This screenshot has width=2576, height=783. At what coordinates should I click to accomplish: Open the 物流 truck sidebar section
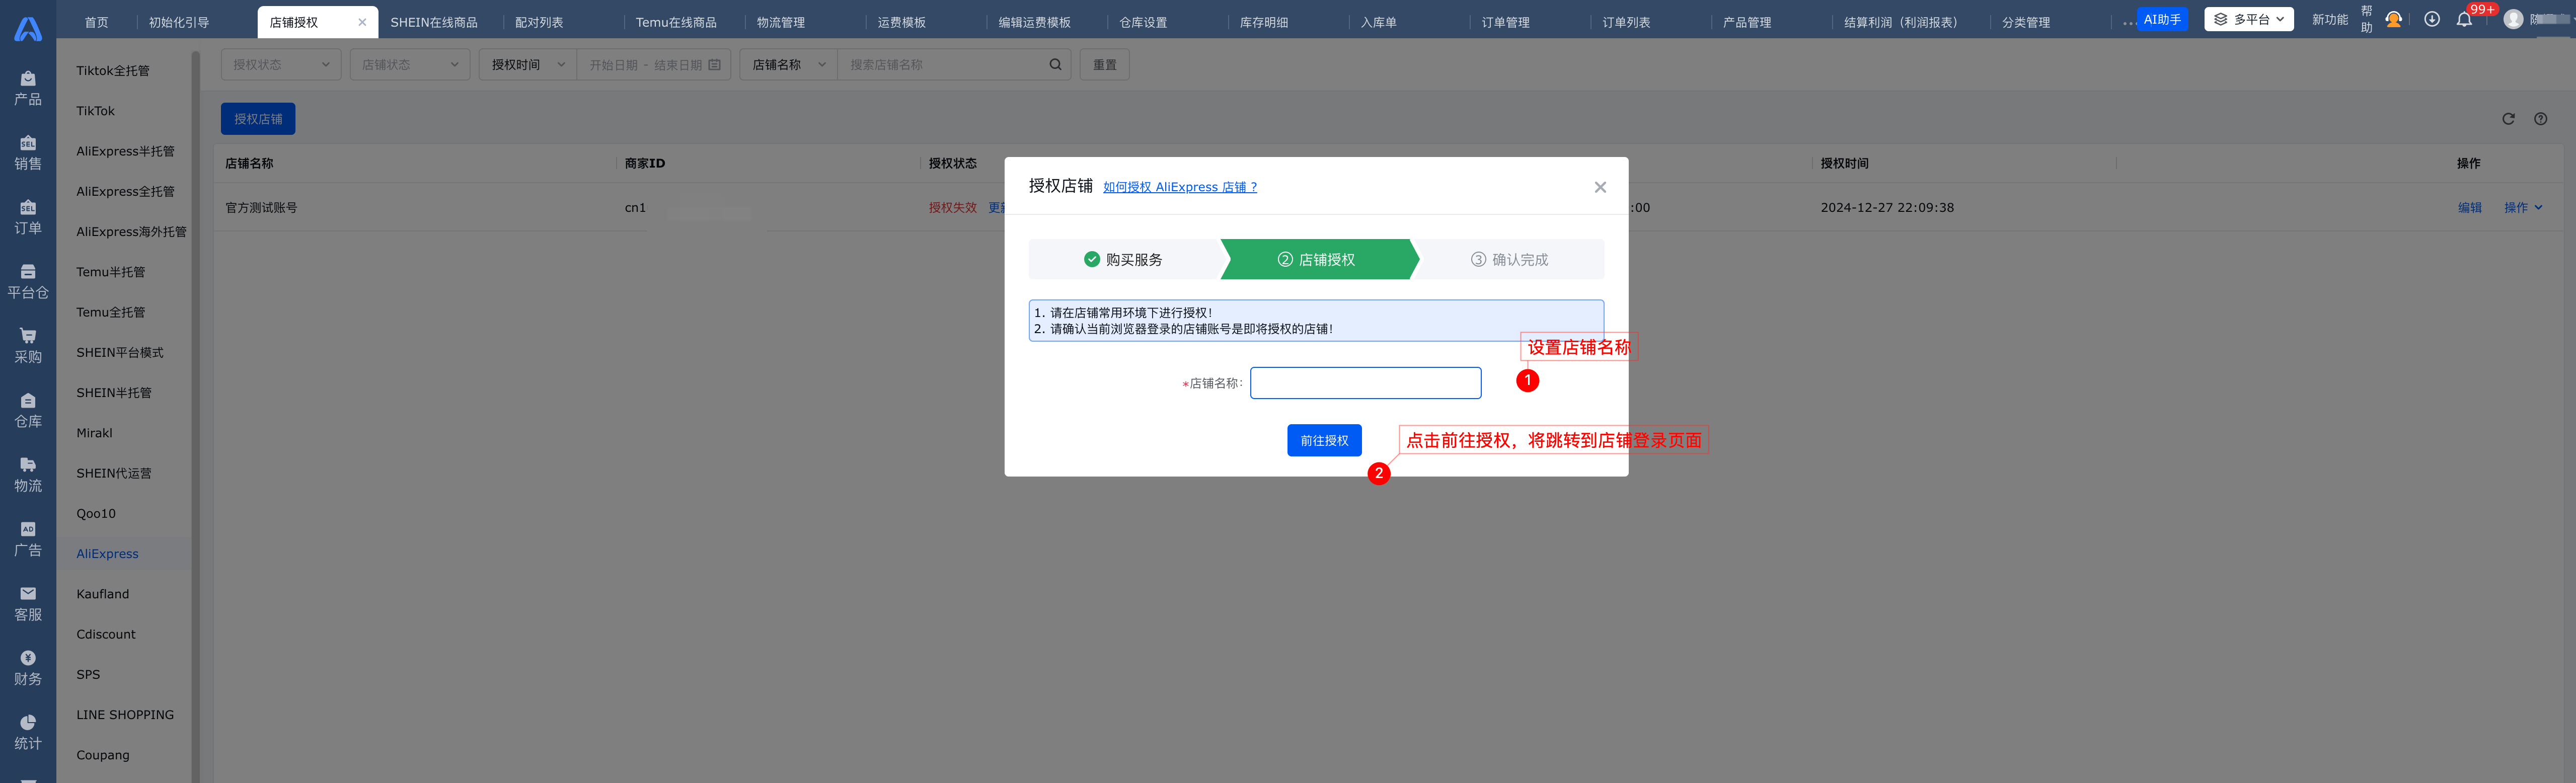pyautogui.click(x=28, y=475)
